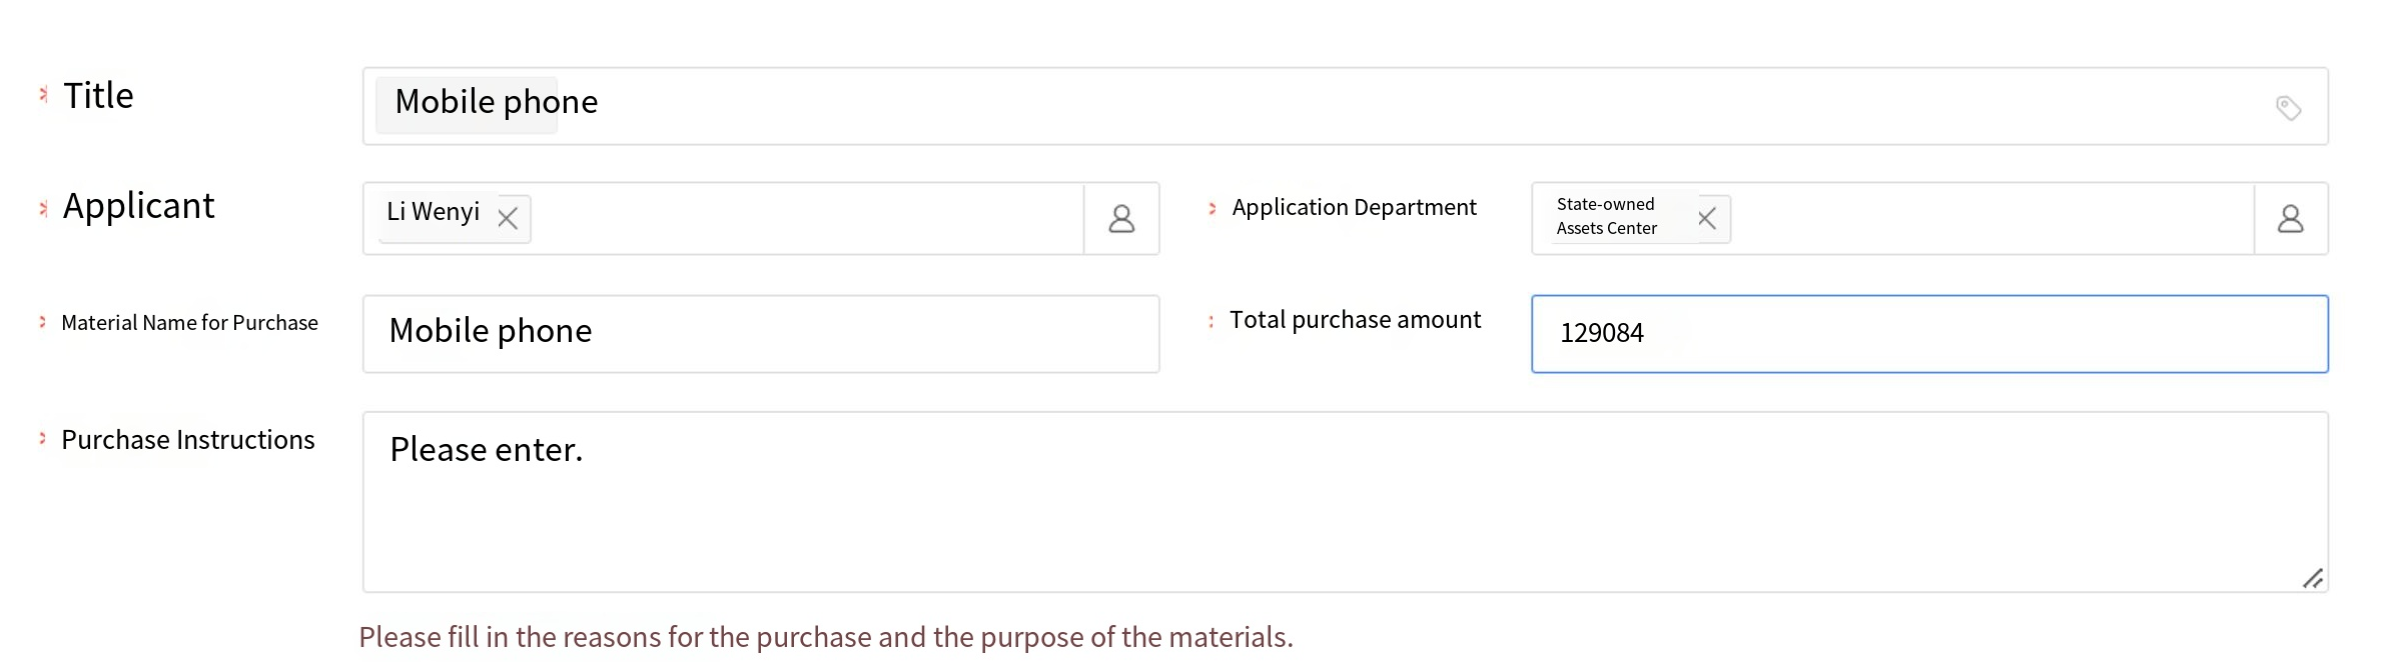Click the empty area of Application Department field
The image size is (2405, 662).
pos(1990,219)
